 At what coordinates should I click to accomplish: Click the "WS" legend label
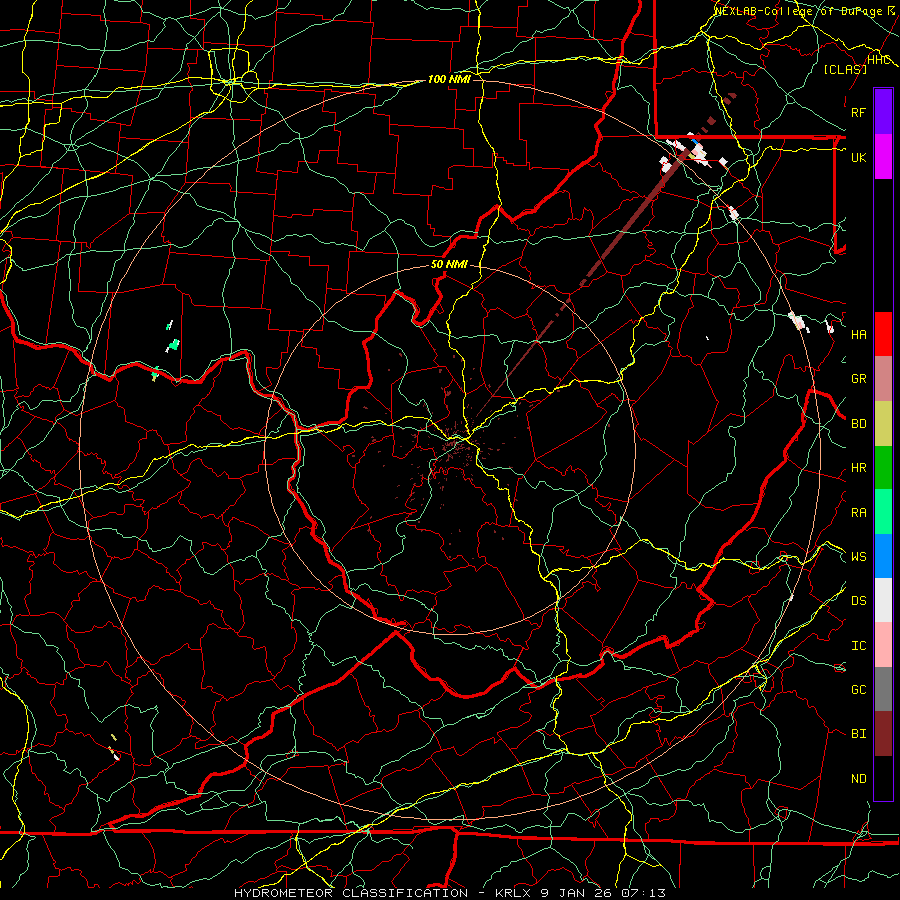click(x=858, y=557)
